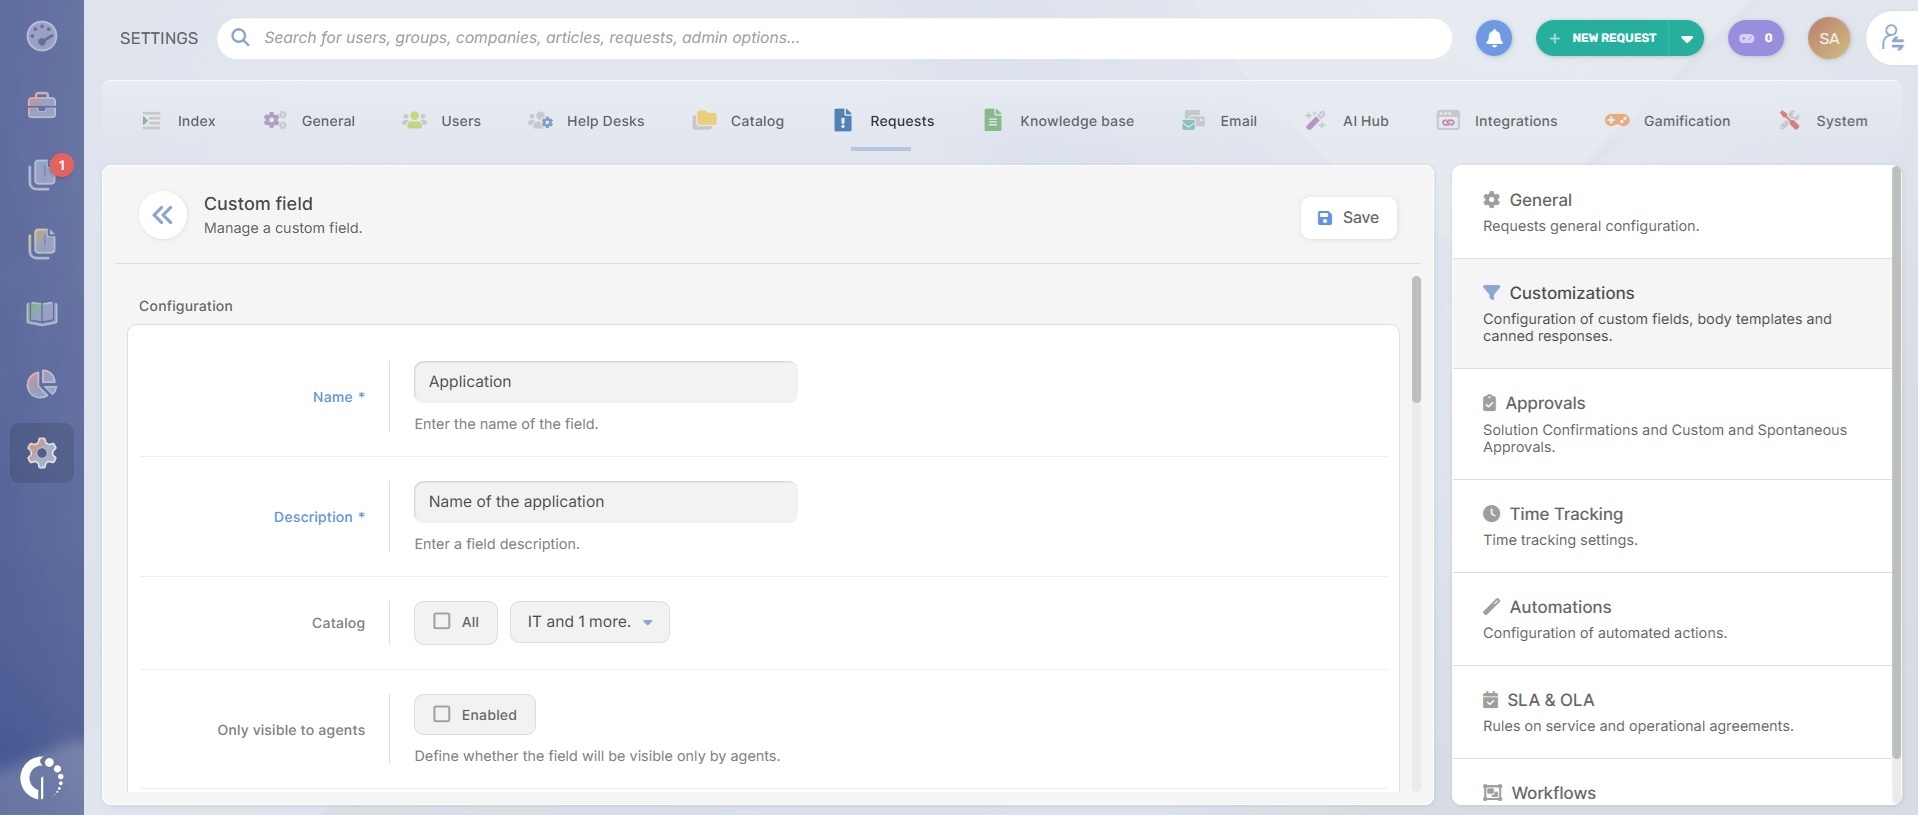The image size is (1918, 815).
Task: Open the briefcase icon in left sidebar
Action: (42, 105)
